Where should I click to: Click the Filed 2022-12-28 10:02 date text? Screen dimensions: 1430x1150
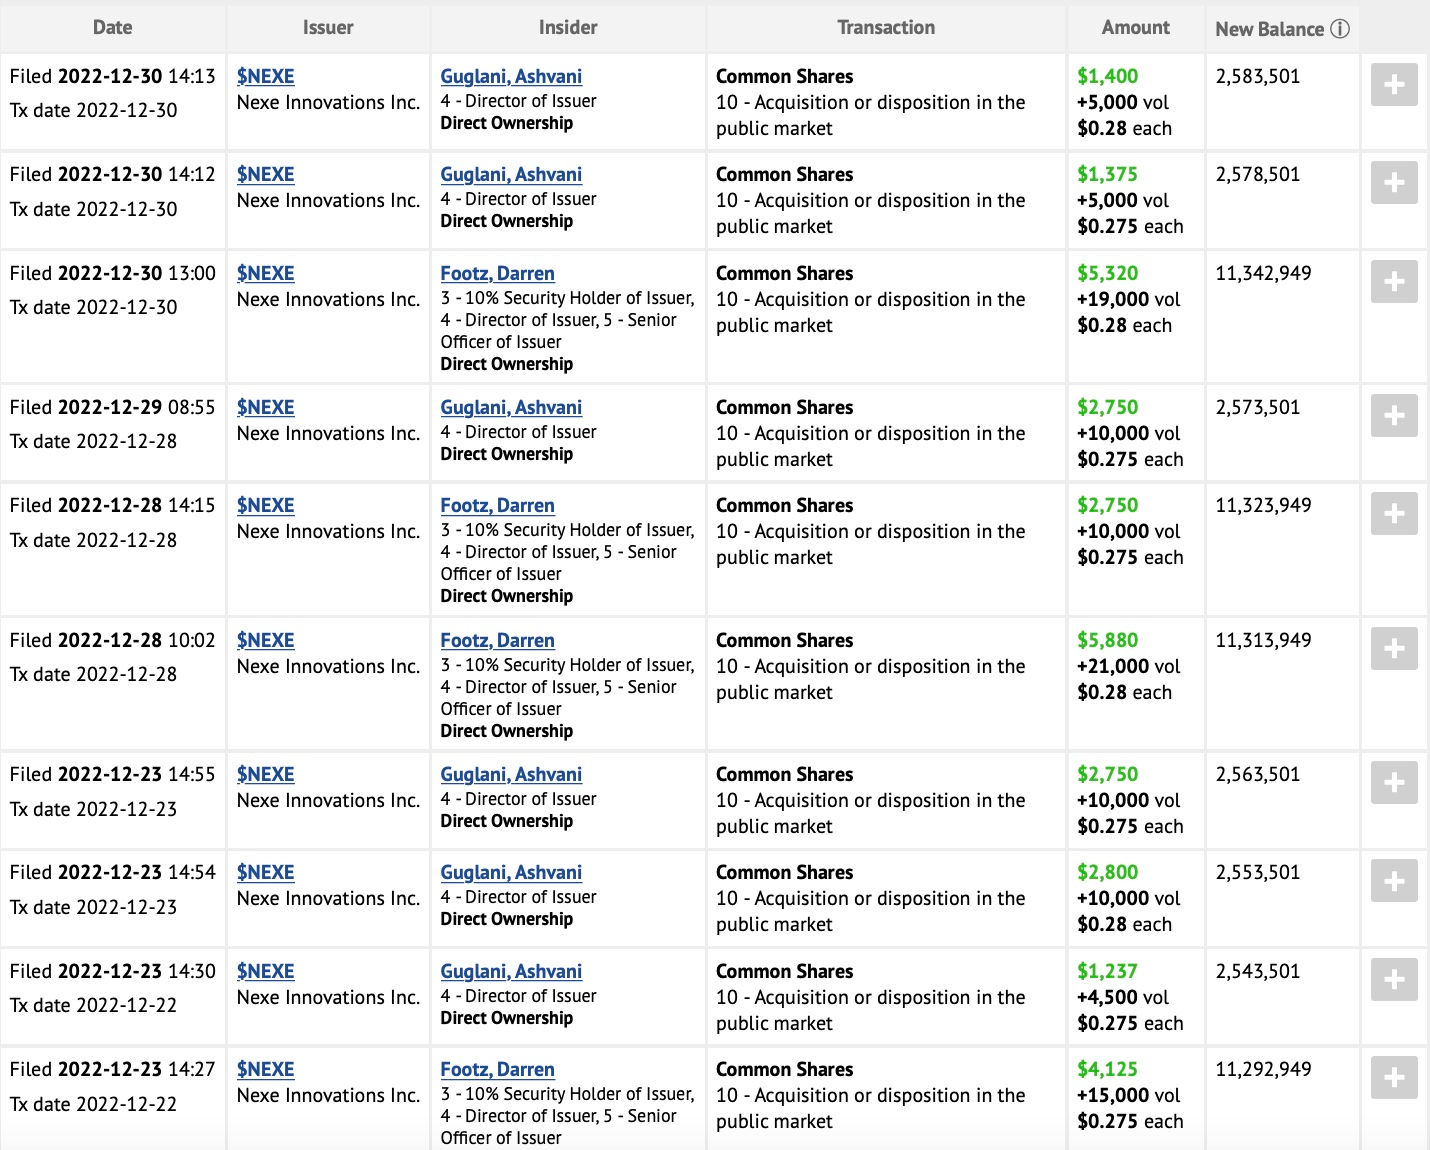click(x=112, y=640)
